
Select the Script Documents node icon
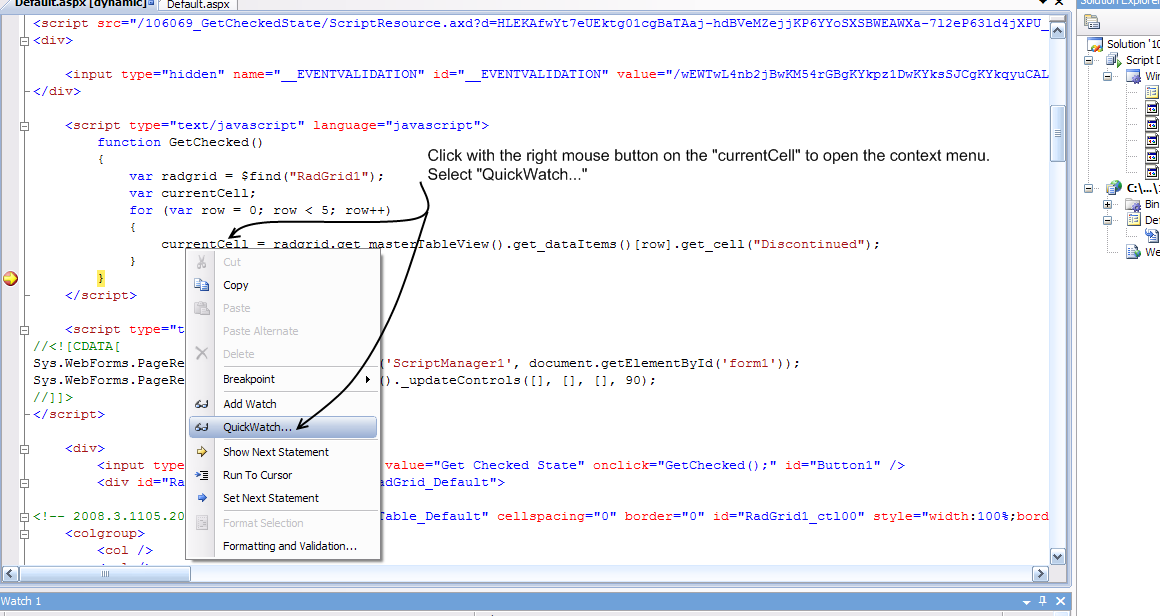1113,60
